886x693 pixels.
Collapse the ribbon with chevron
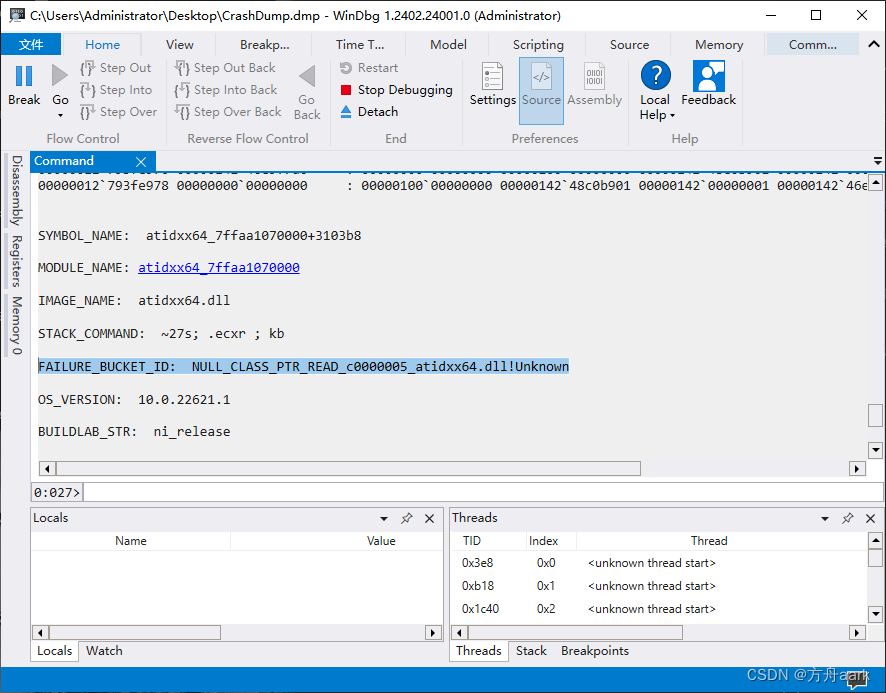click(x=874, y=44)
